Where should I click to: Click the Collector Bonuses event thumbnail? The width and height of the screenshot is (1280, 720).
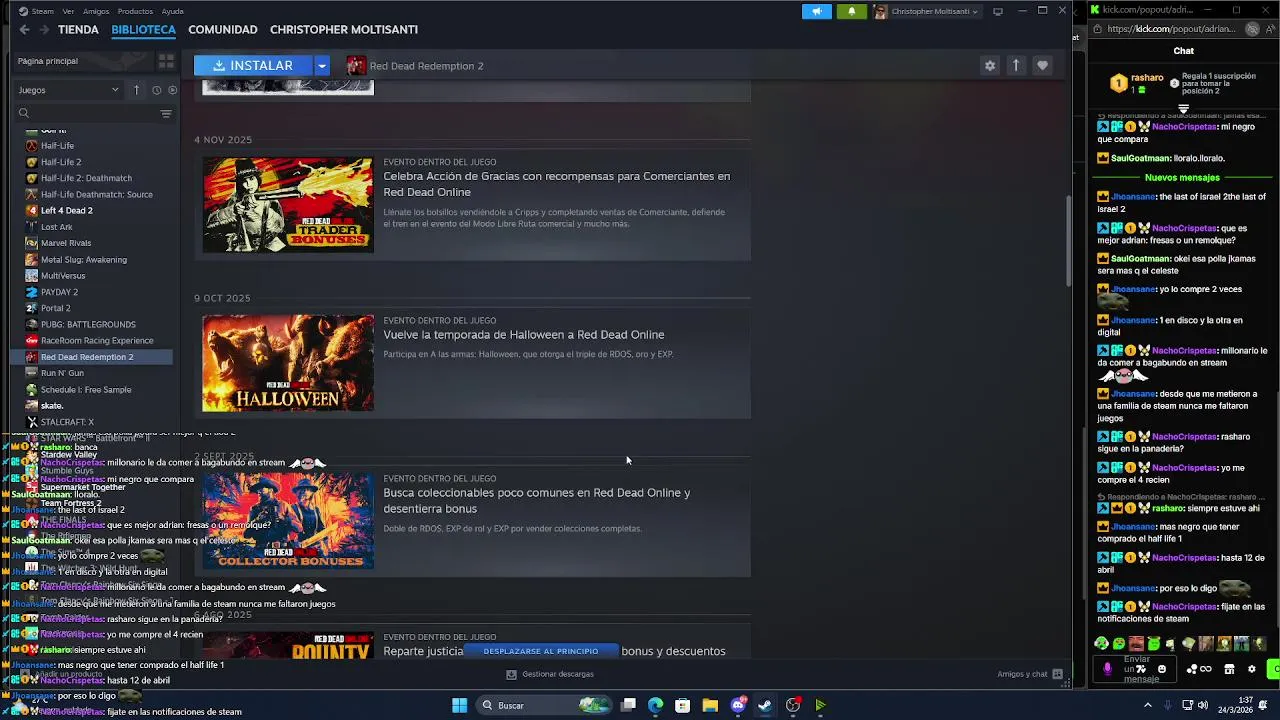click(x=288, y=521)
